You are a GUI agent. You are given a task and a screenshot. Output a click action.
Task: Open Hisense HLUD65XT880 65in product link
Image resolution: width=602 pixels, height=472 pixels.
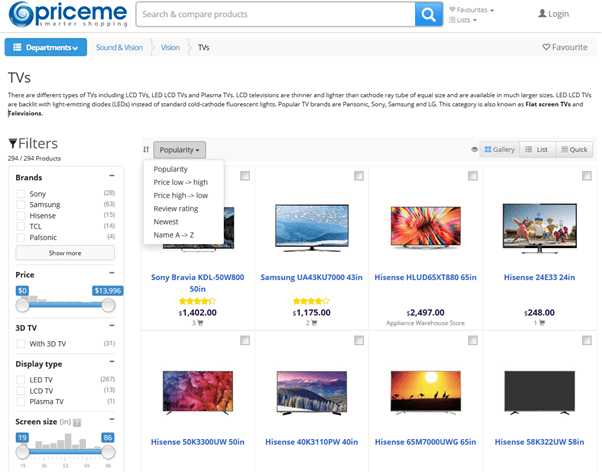(425, 277)
